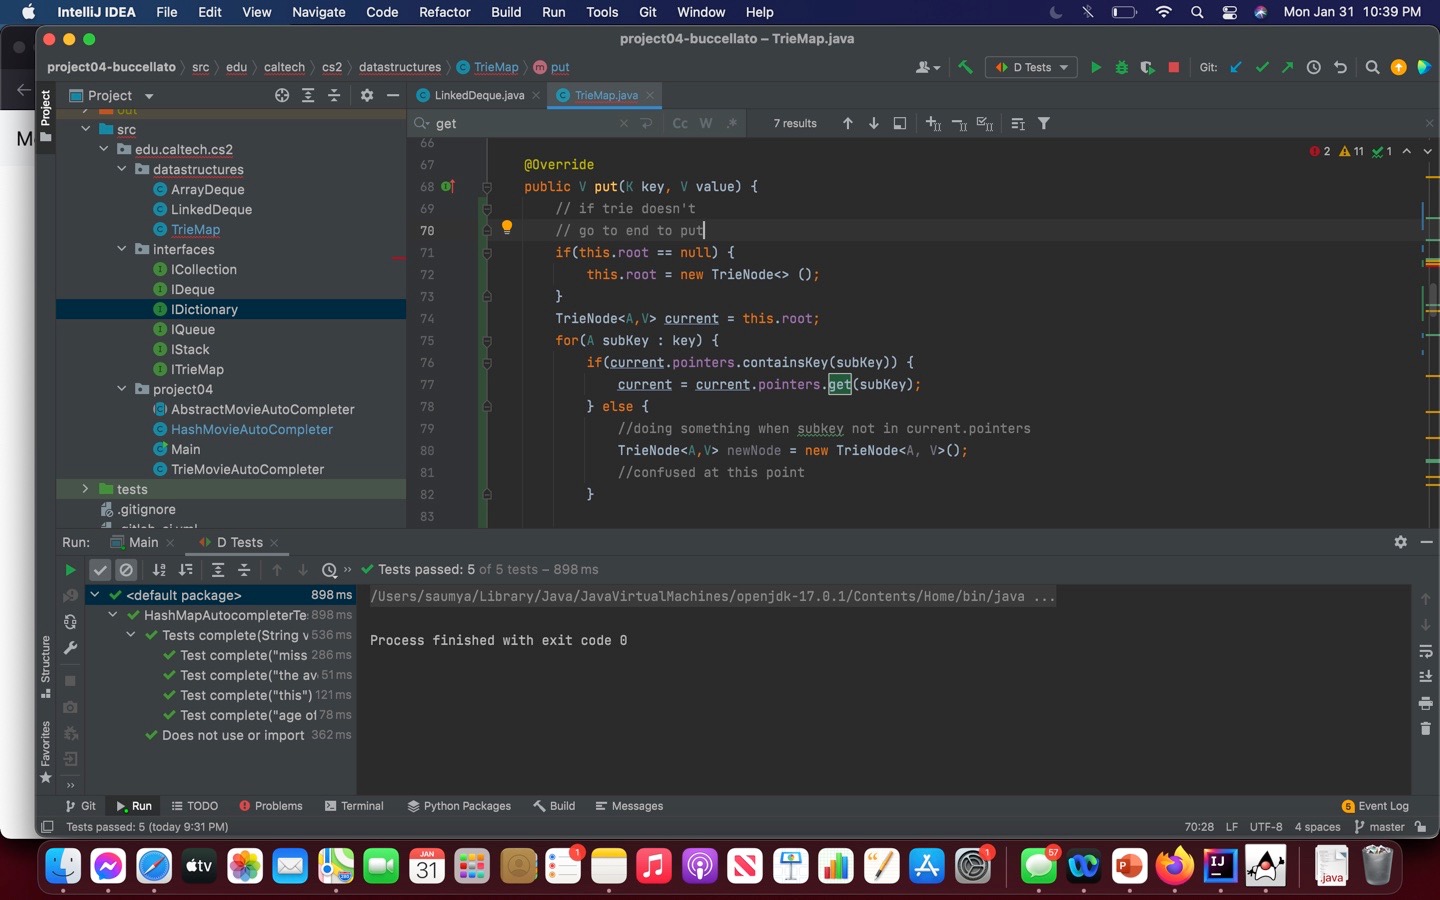Toggle the Words option in search bar
Screen dimensions: 1440x900
pos(706,124)
